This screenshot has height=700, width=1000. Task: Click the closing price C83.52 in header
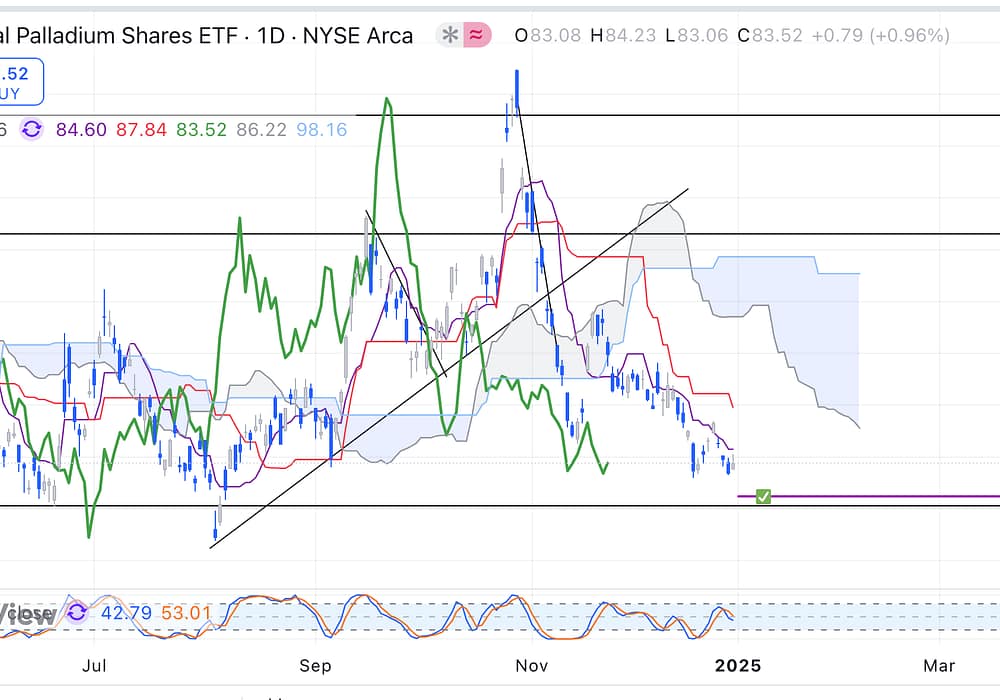[x=770, y=36]
